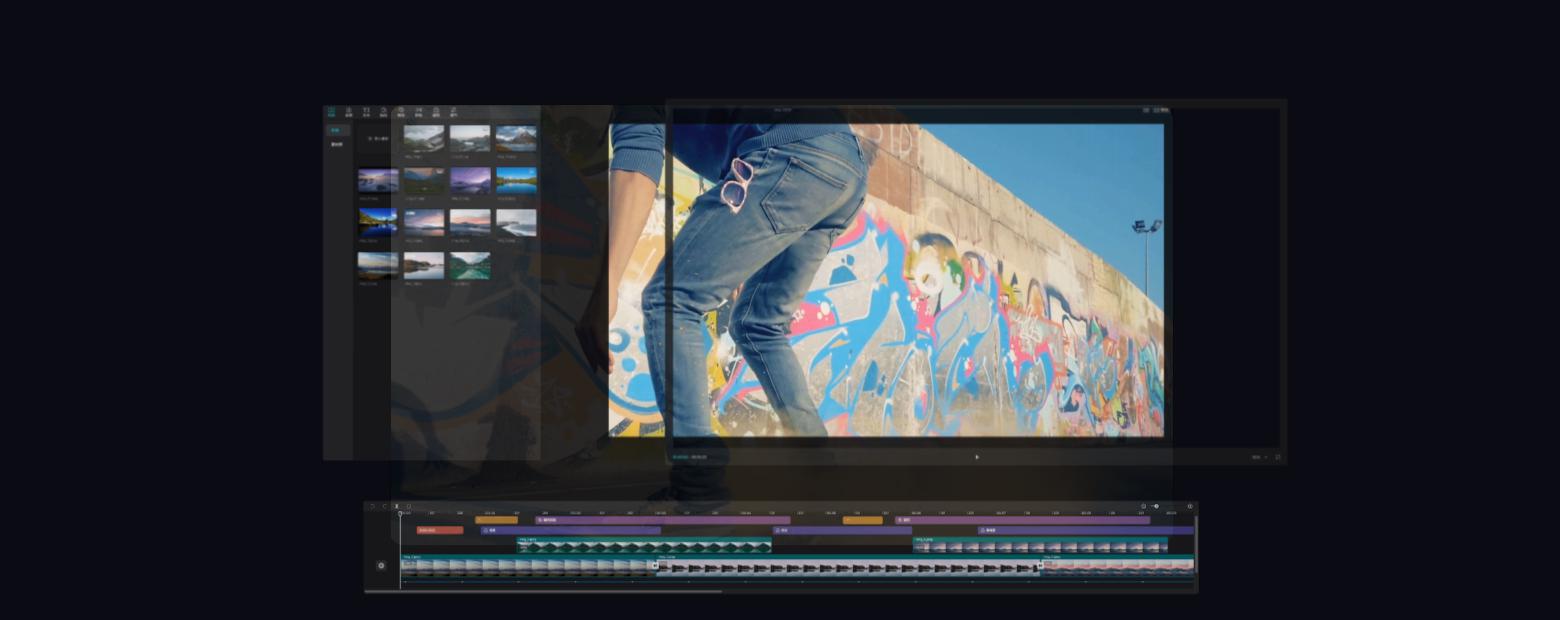Select the snowy mountain peak thumbnail

[x=515, y=138]
